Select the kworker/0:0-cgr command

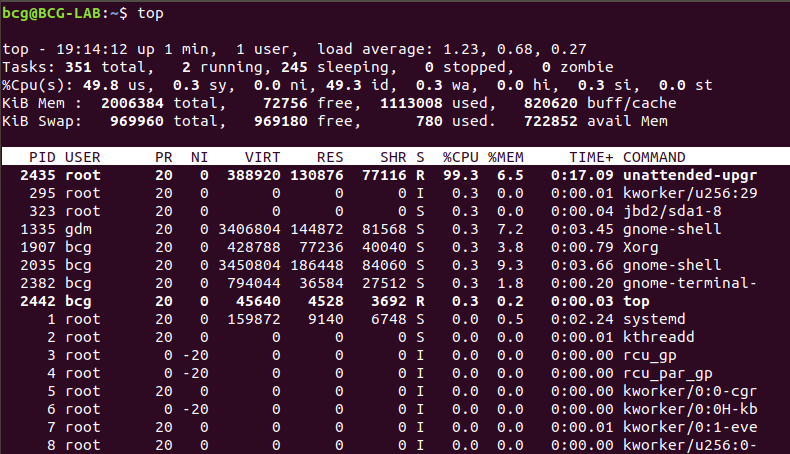point(690,392)
